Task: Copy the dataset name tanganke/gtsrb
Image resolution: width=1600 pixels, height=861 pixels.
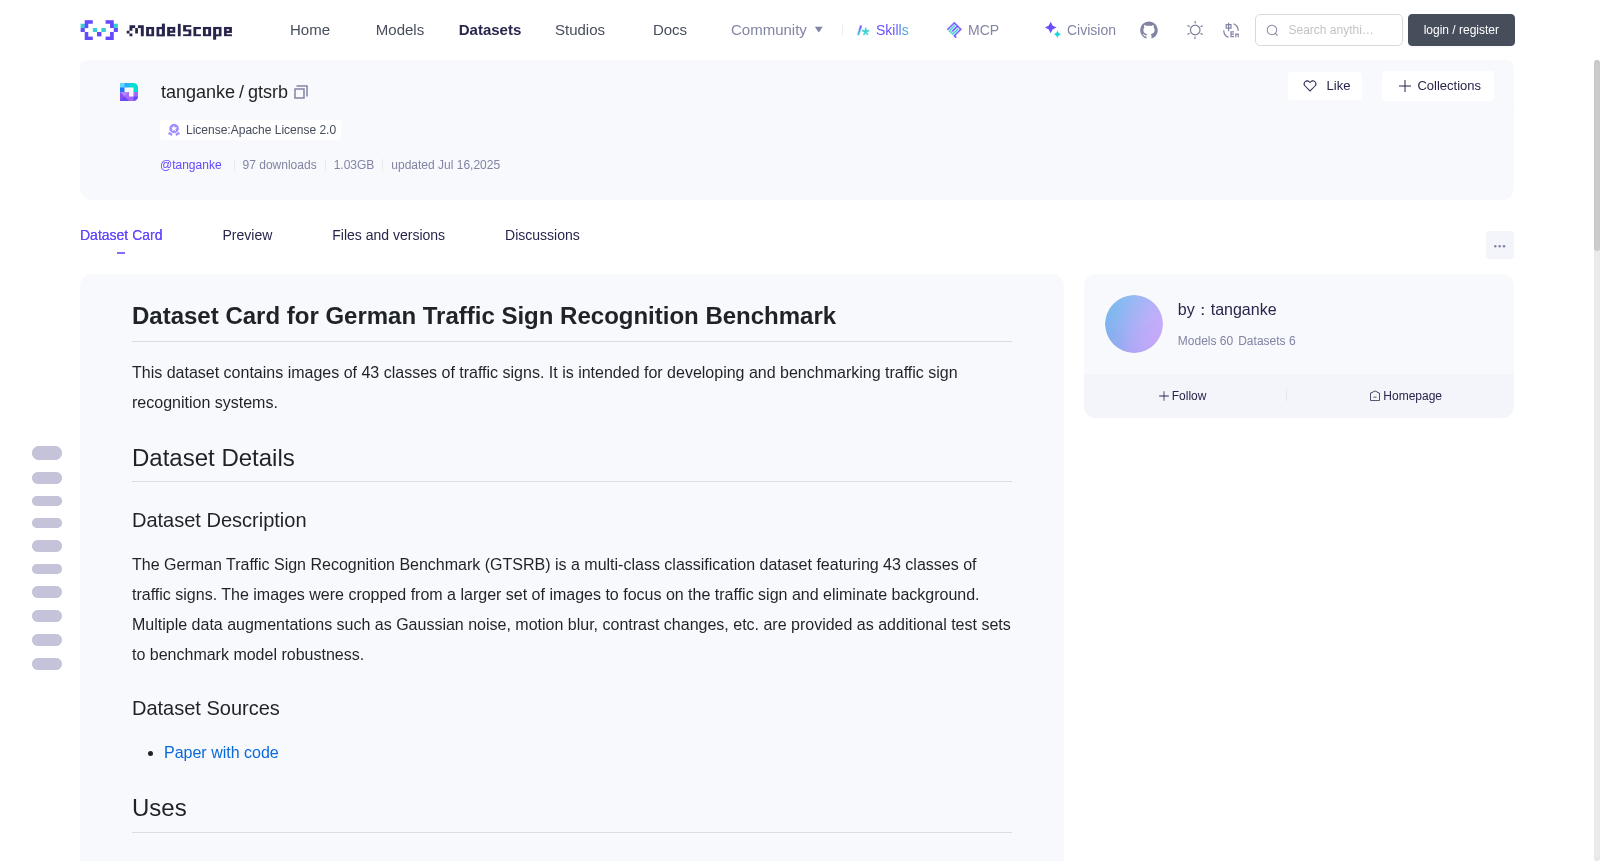Action: click(301, 92)
